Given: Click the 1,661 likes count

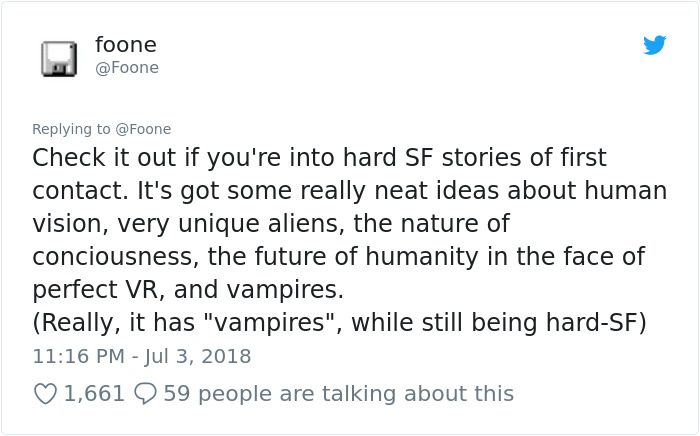Looking at the screenshot, I should tap(93, 394).
